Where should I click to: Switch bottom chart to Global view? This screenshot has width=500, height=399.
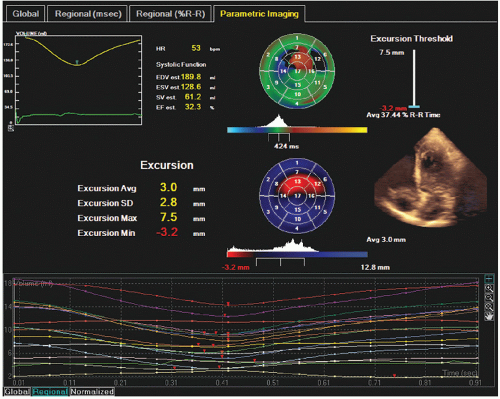click(x=17, y=392)
